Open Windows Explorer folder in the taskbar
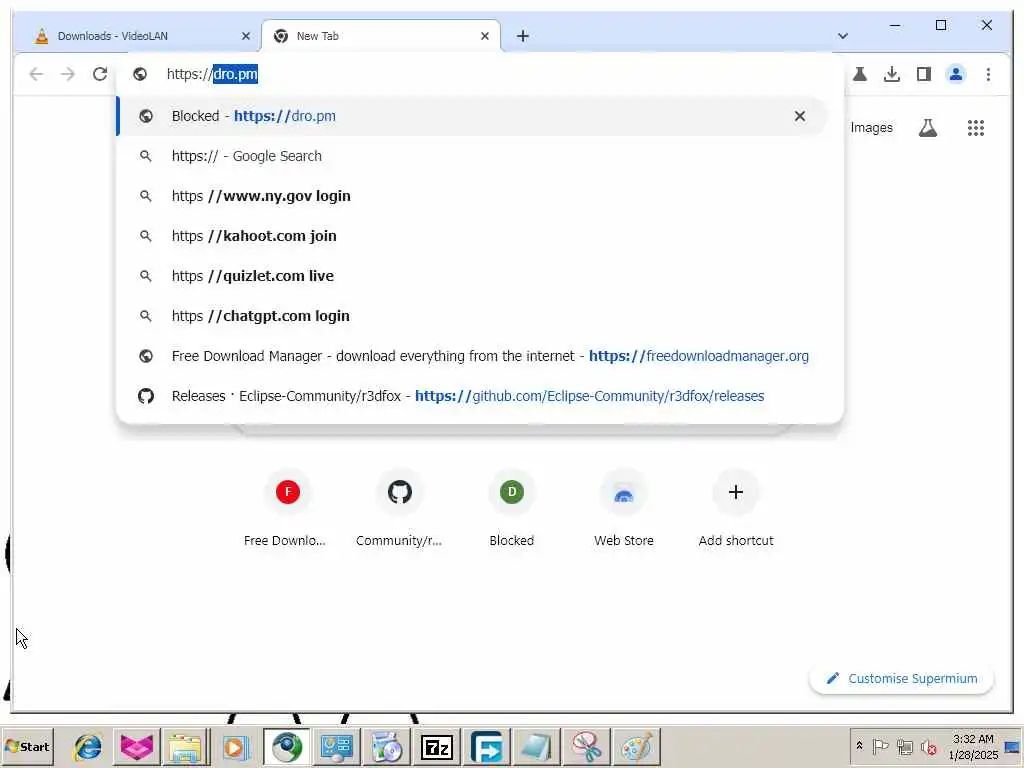1024x768 pixels. click(x=185, y=746)
